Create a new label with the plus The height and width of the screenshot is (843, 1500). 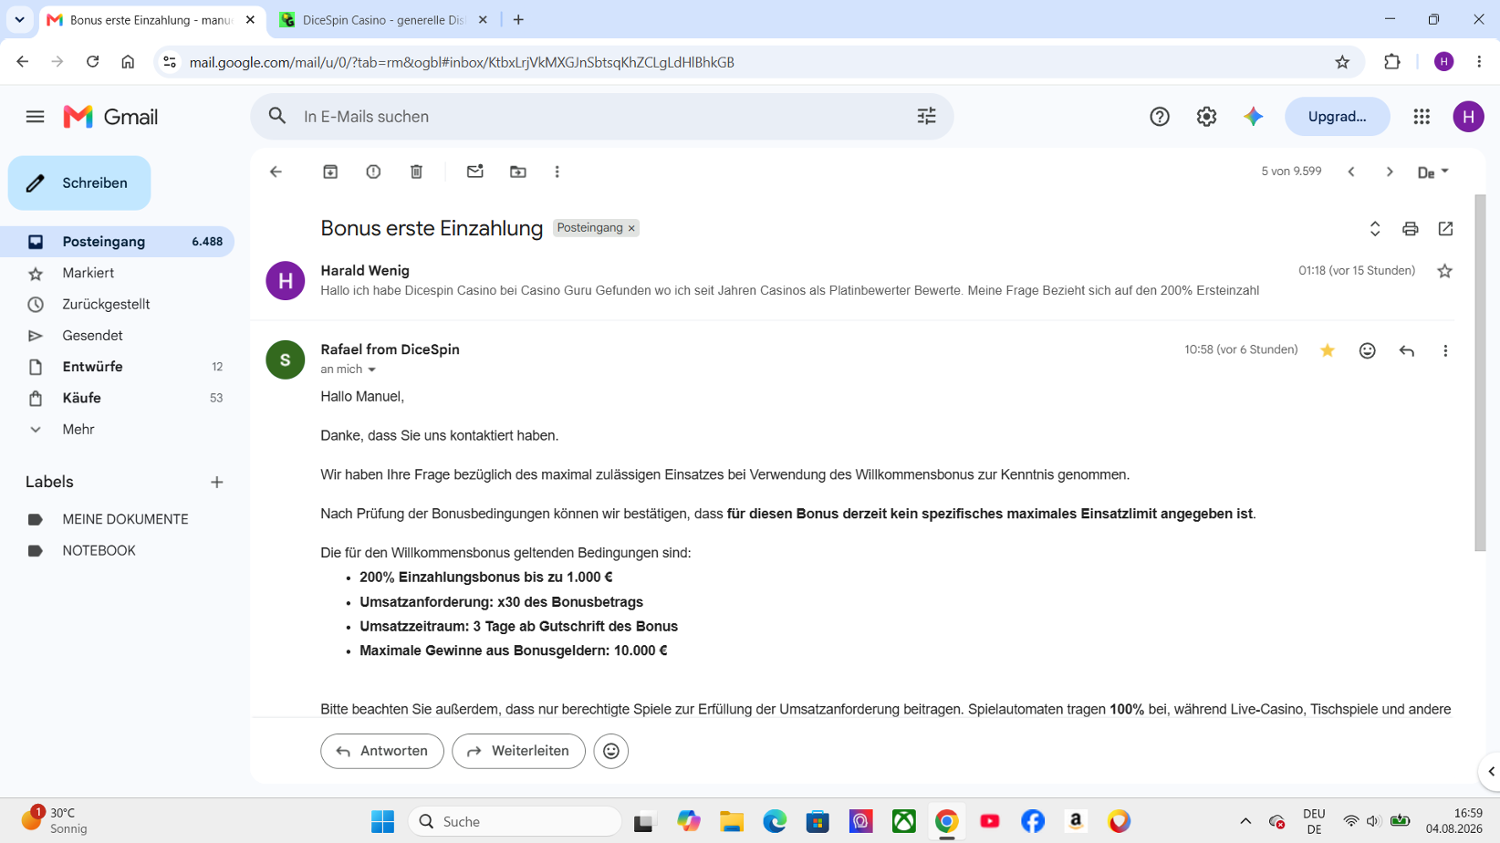pos(217,482)
